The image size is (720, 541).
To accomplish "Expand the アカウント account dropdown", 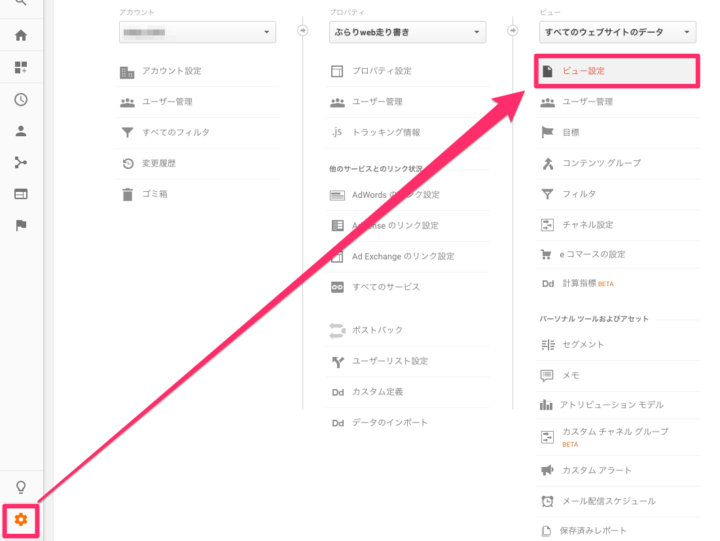I will [x=196, y=33].
